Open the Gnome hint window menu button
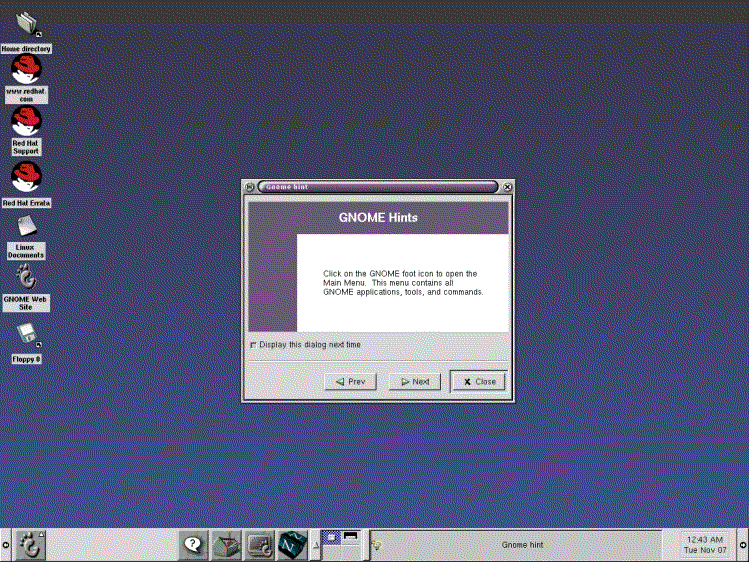This screenshot has width=749, height=562. click(x=249, y=187)
